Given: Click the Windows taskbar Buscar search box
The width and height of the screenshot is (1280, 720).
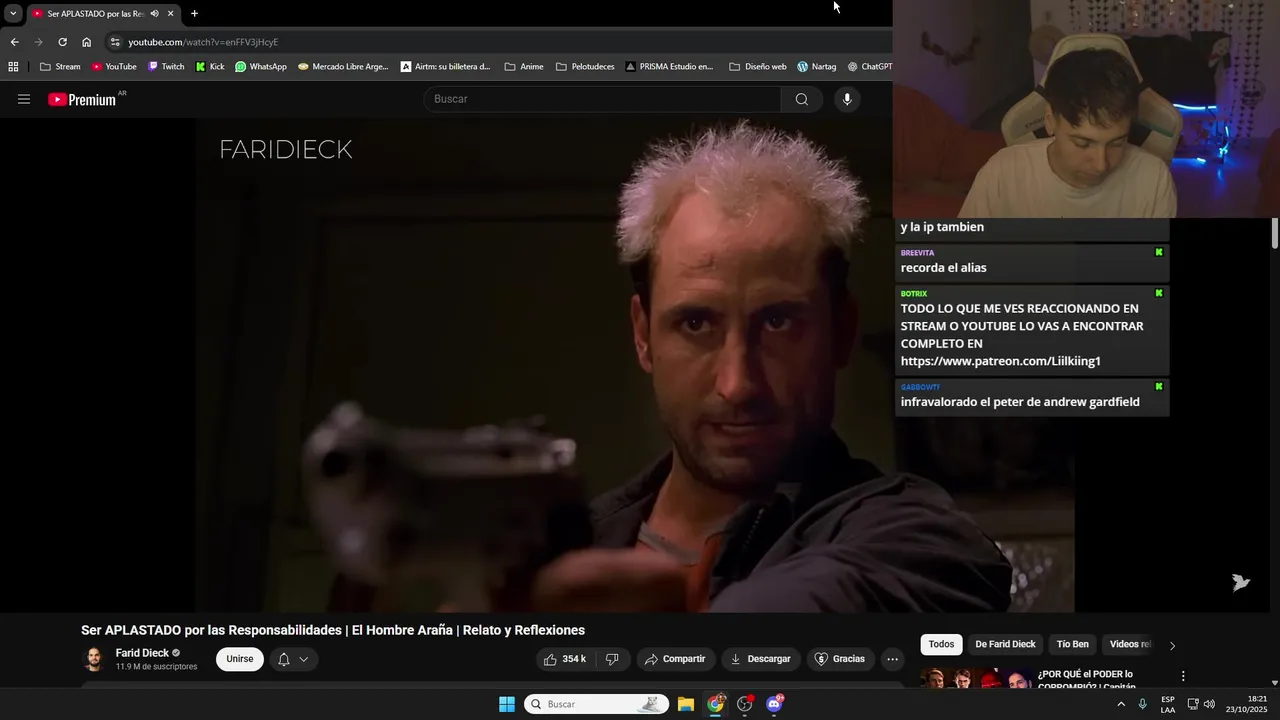Looking at the screenshot, I should (596, 704).
